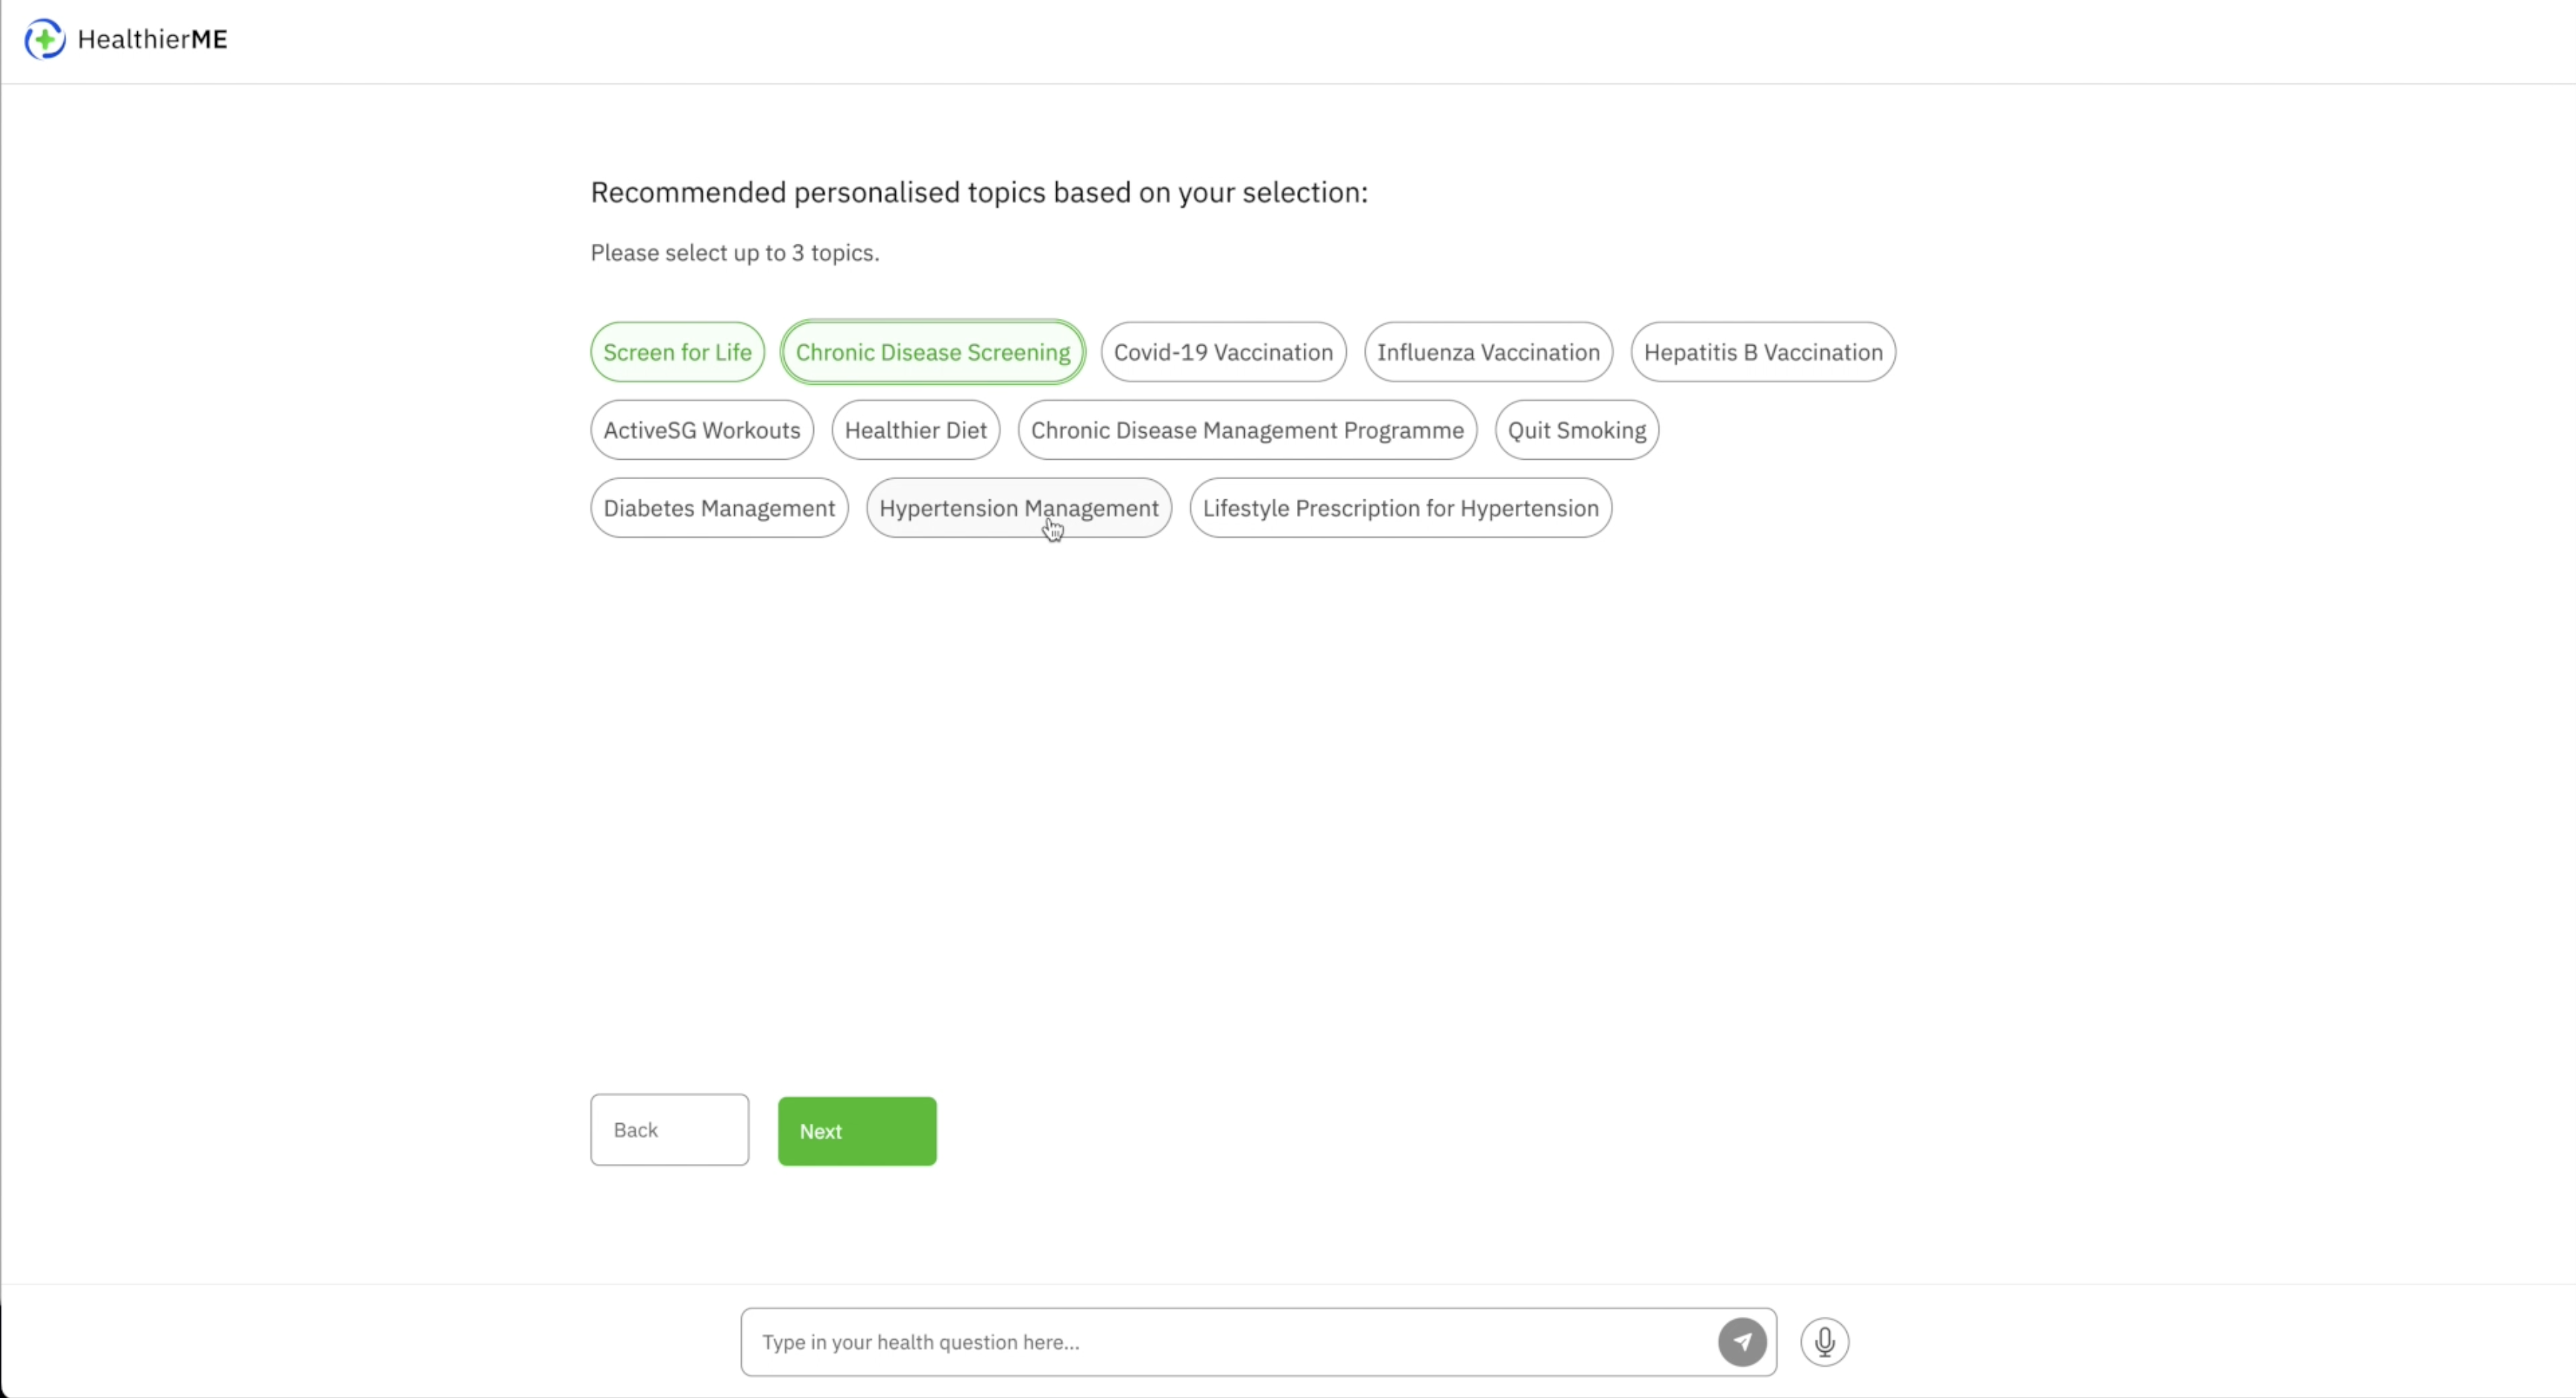Viewport: 2576px width, 1398px height.
Task: Send the health question with arrow icon
Action: 1742,1342
